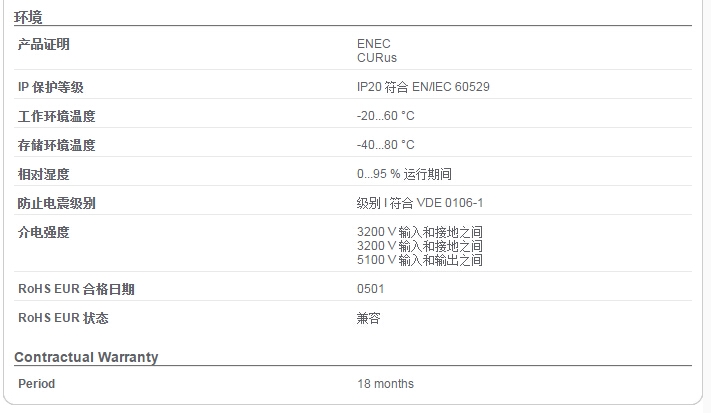711x413 pixels.
Task: Select the 介电强度 label
Action: coord(44,232)
